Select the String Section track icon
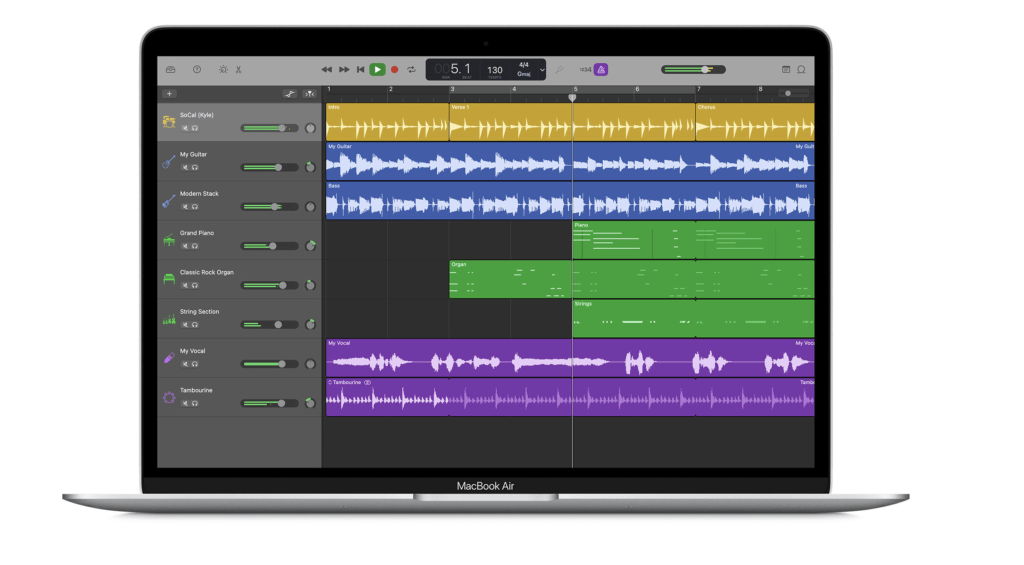Image resolution: width=1024 pixels, height=565 pixels. tap(168, 319)
